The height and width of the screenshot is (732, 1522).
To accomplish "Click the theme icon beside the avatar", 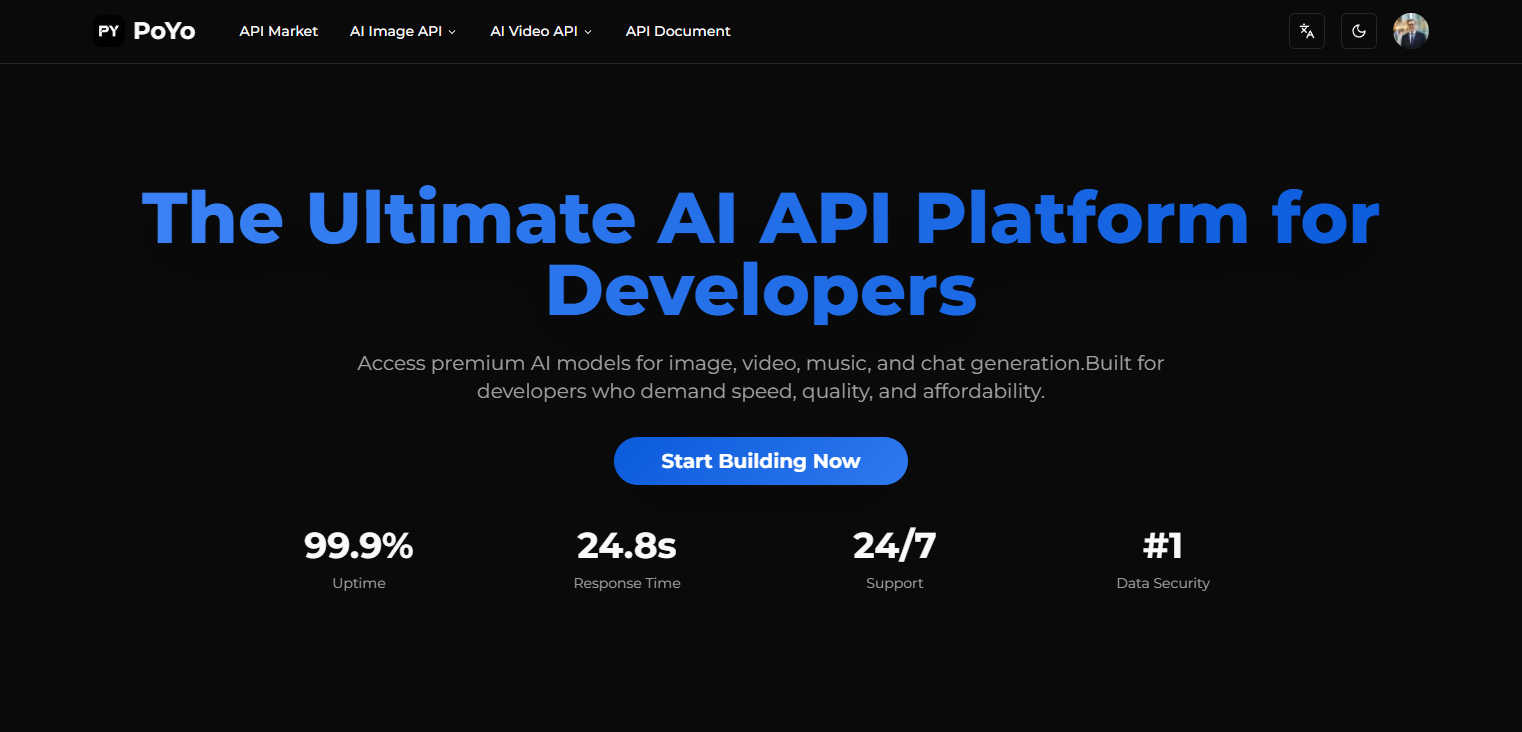I will 1358,30.
